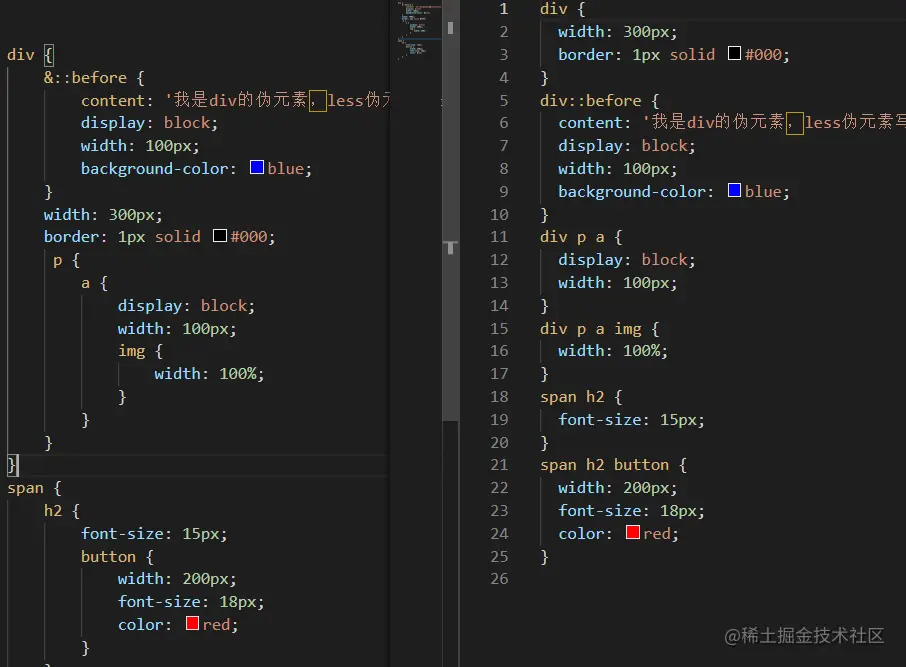
Task: Click the 'img {' line in left pane
Action: coord(140,351)
